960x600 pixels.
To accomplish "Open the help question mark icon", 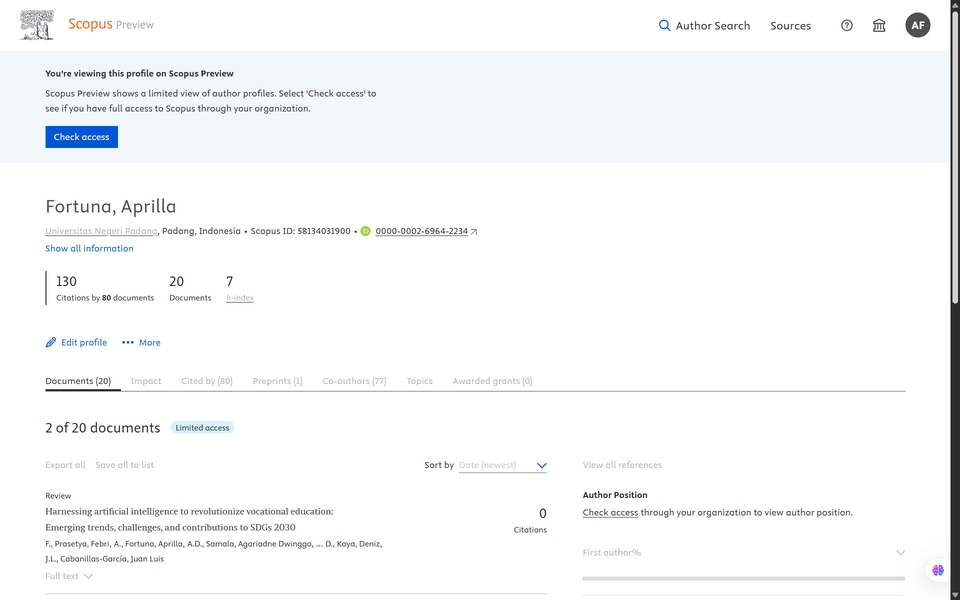I will pyautogui.click(x=847, y=25).
